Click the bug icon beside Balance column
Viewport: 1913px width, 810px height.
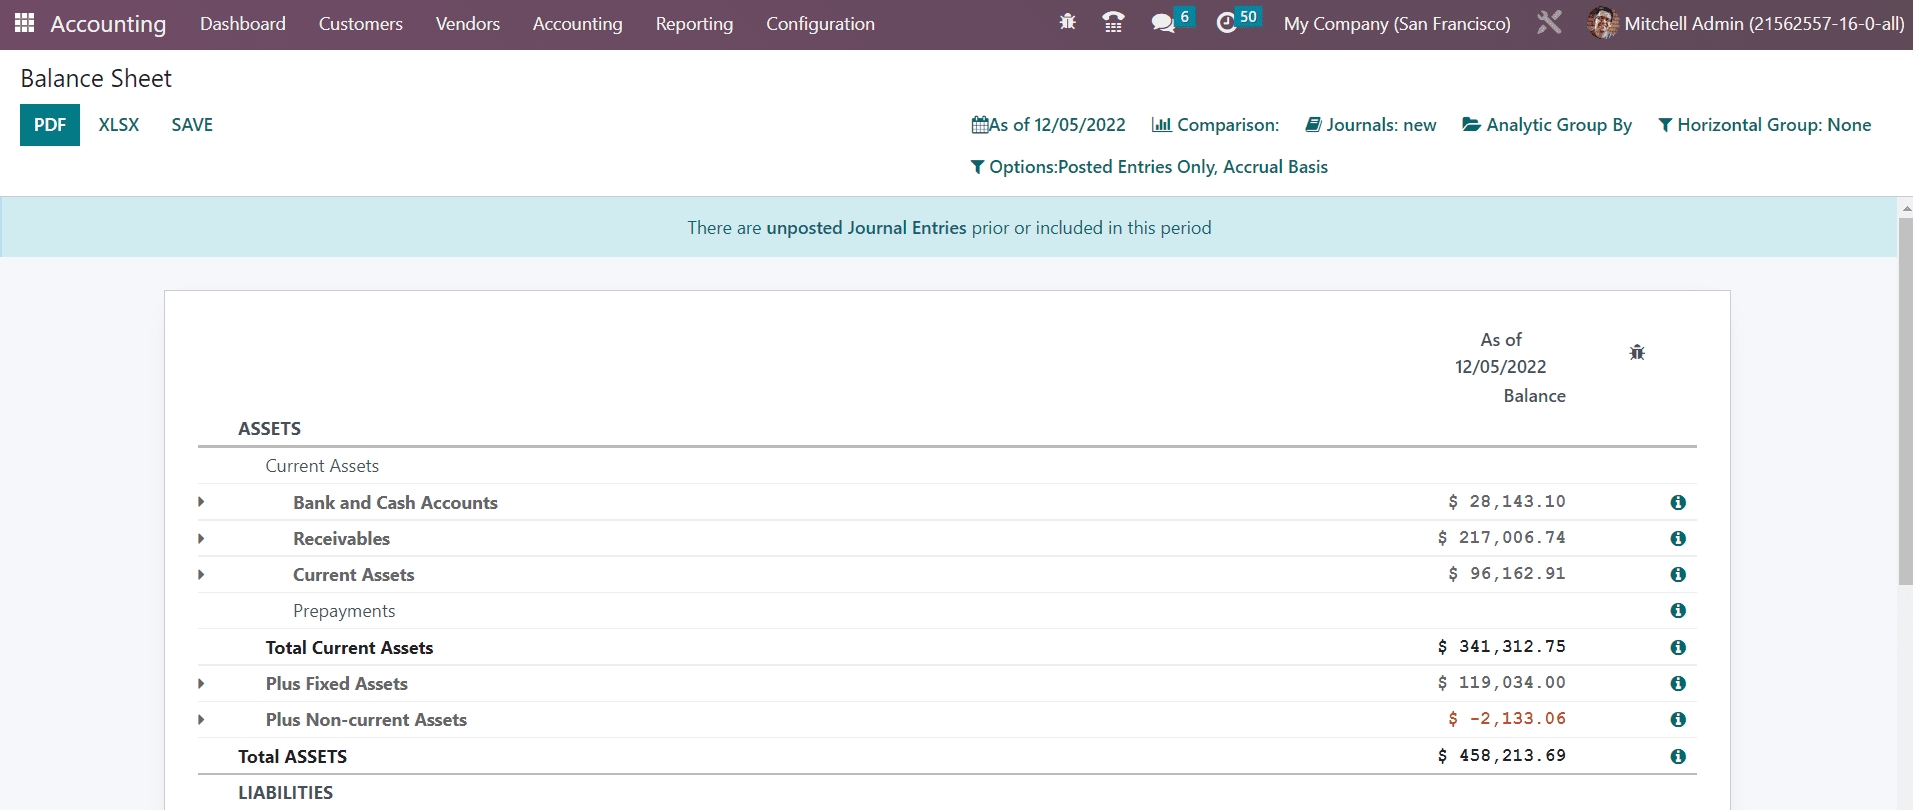point(1637,352)
